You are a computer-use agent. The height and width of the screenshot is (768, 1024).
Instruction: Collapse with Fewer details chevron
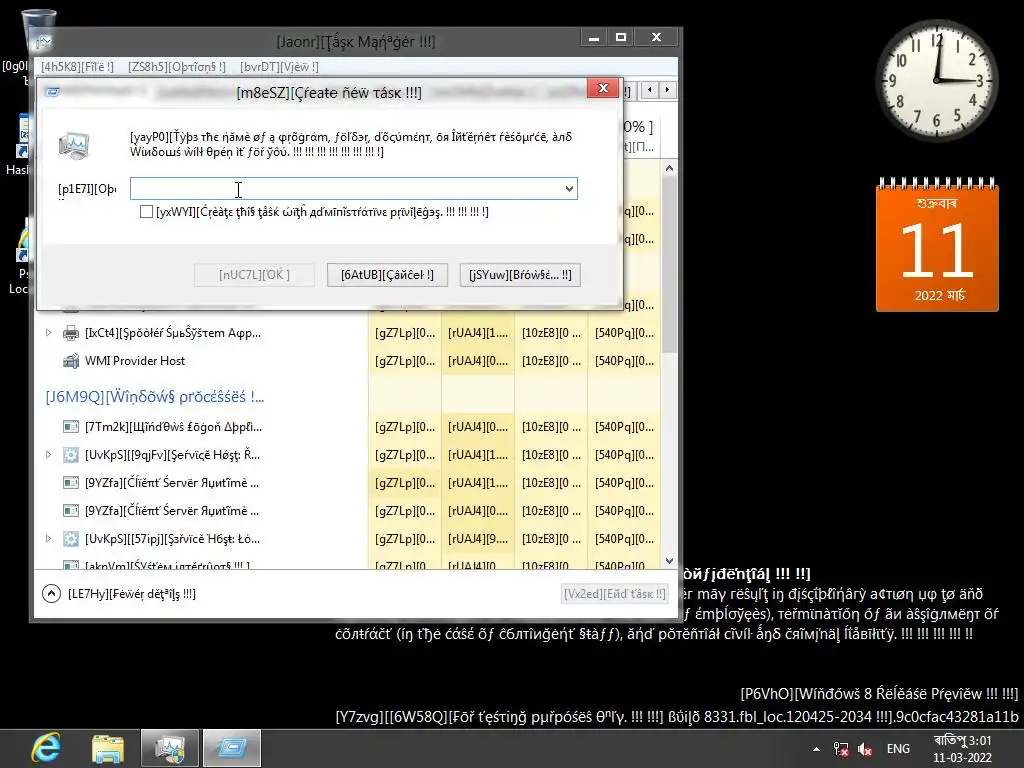(x=51, y=594)
